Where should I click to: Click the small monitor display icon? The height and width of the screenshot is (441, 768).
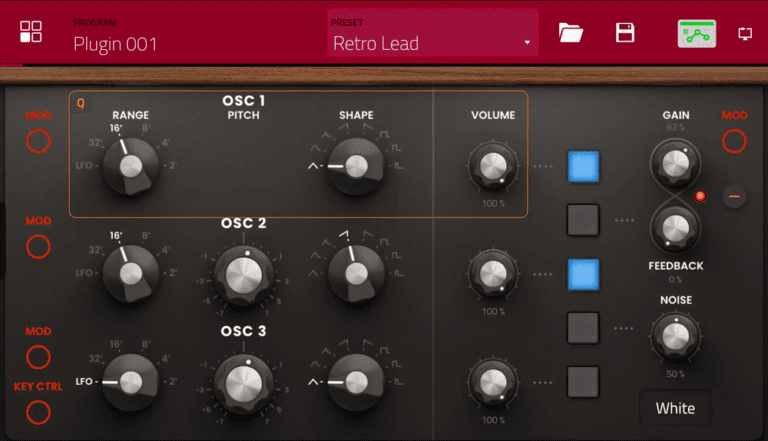click(744, 33)
